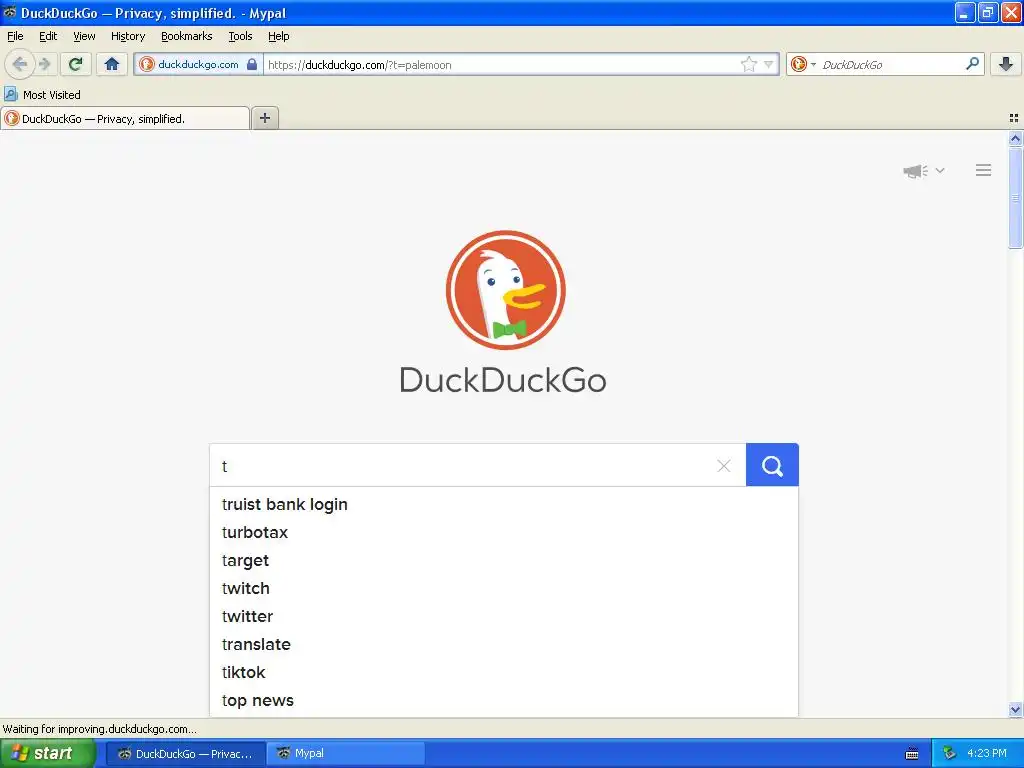Go back using the Back arrow button
Viewport: 1024px width, 768px height.
20,64
